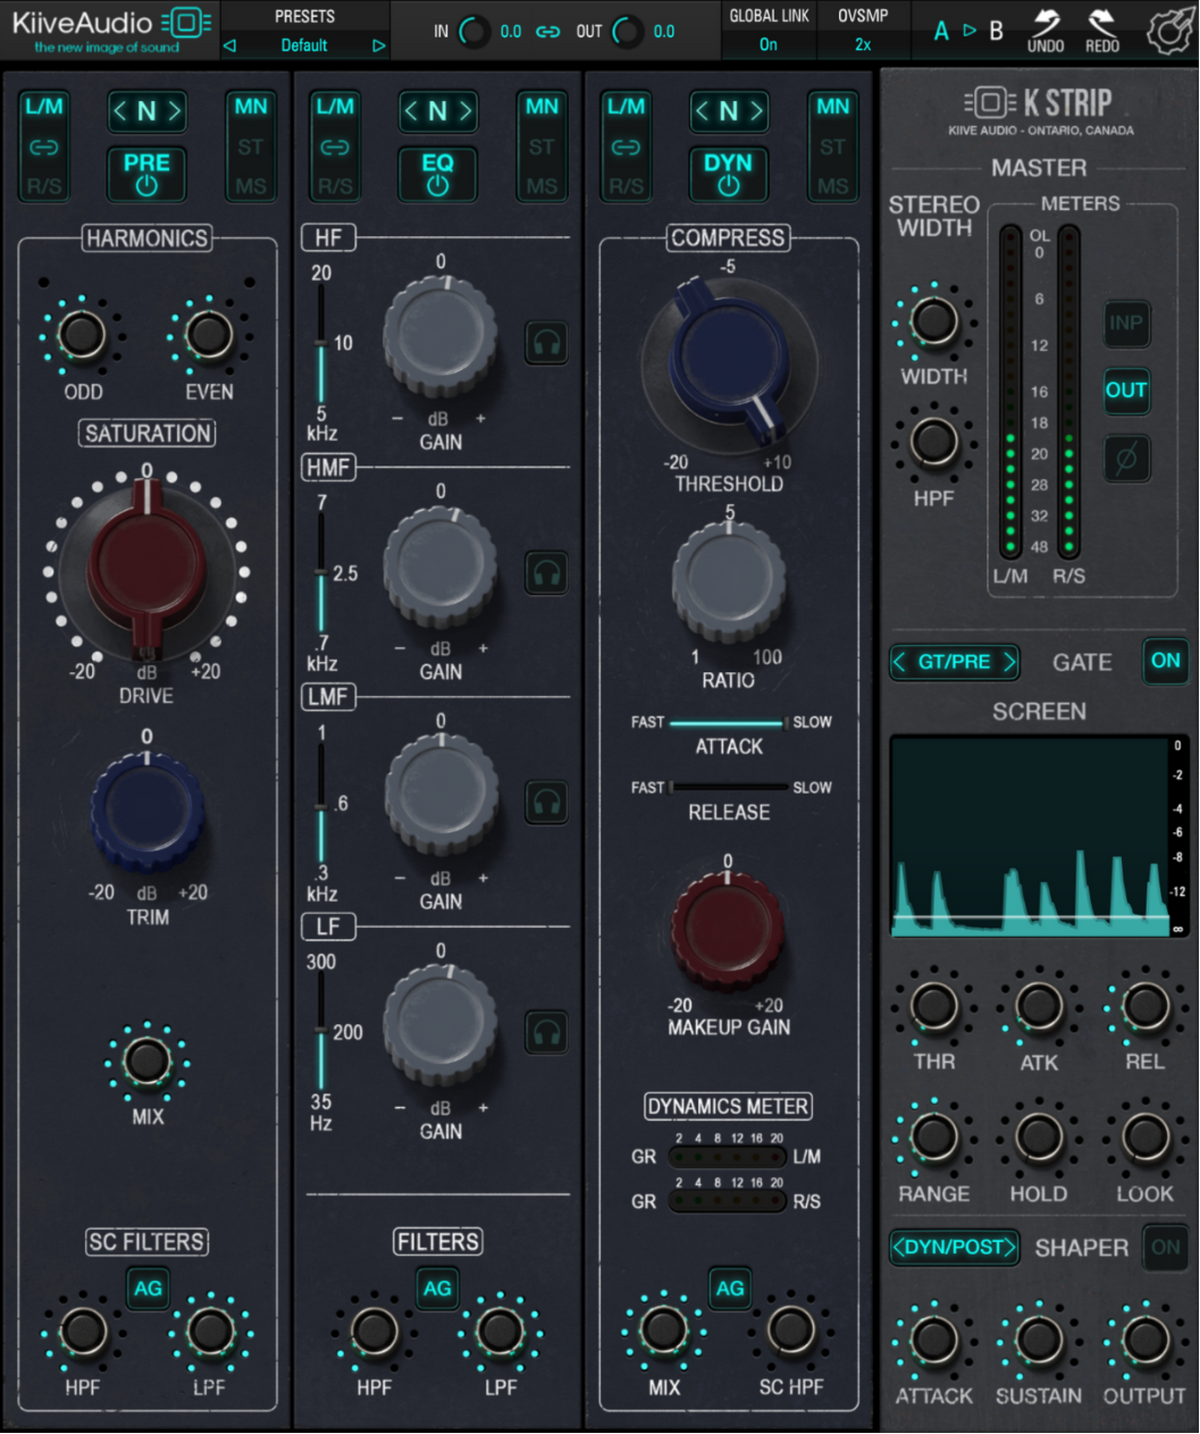Toggle the AG button in compressor section
This screenshot has height=1434, width=1200.
pyautogui.click(x=729, y=1288)
